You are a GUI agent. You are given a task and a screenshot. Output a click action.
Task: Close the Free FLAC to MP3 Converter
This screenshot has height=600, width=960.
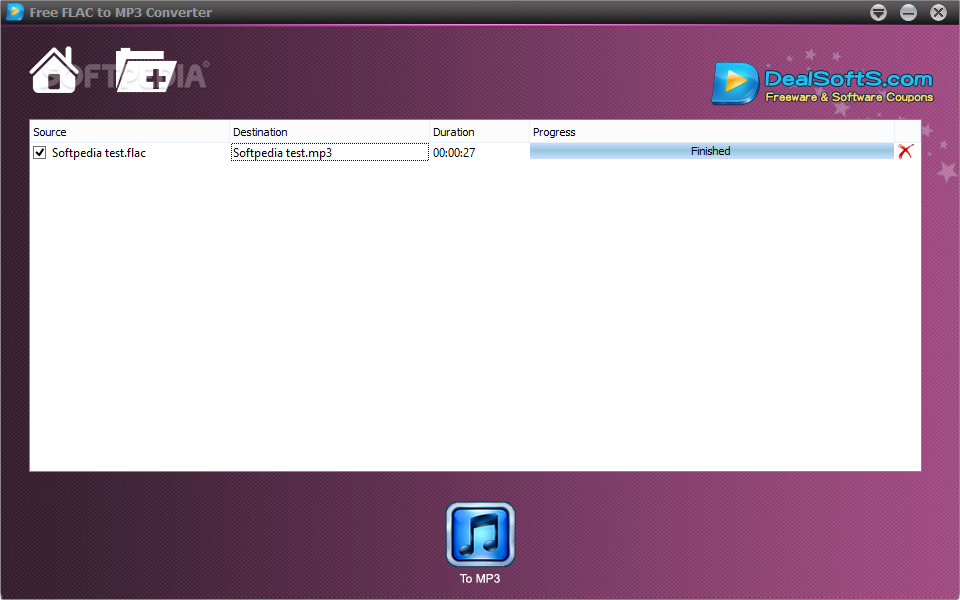[939, 12]
